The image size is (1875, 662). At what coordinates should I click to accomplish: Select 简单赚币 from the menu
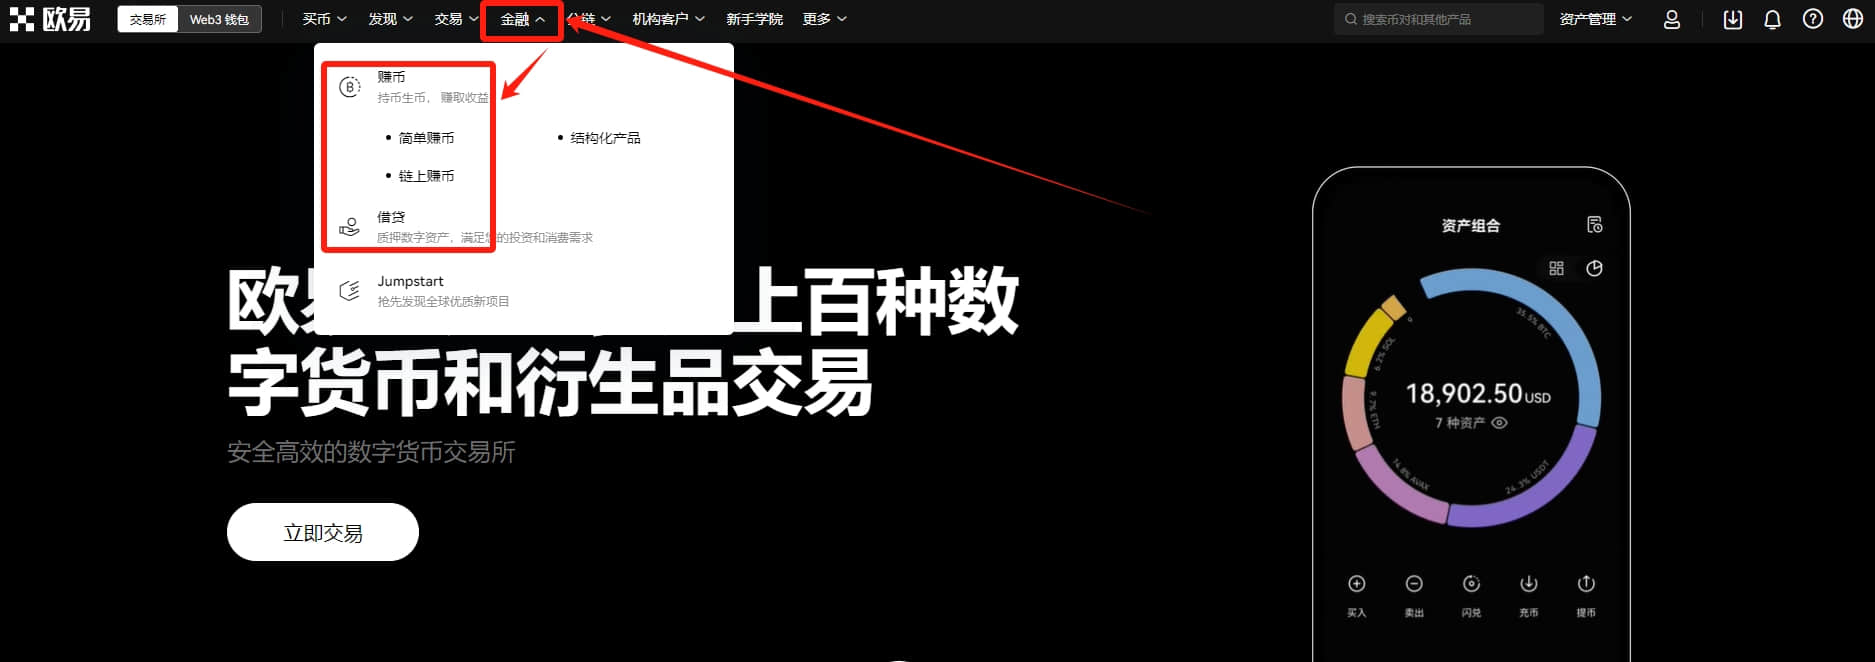[426, 138]
